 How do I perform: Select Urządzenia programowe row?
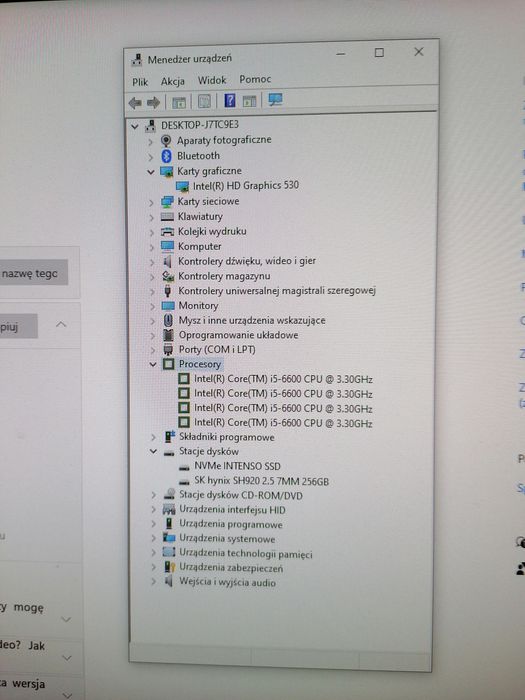(231, 524)
